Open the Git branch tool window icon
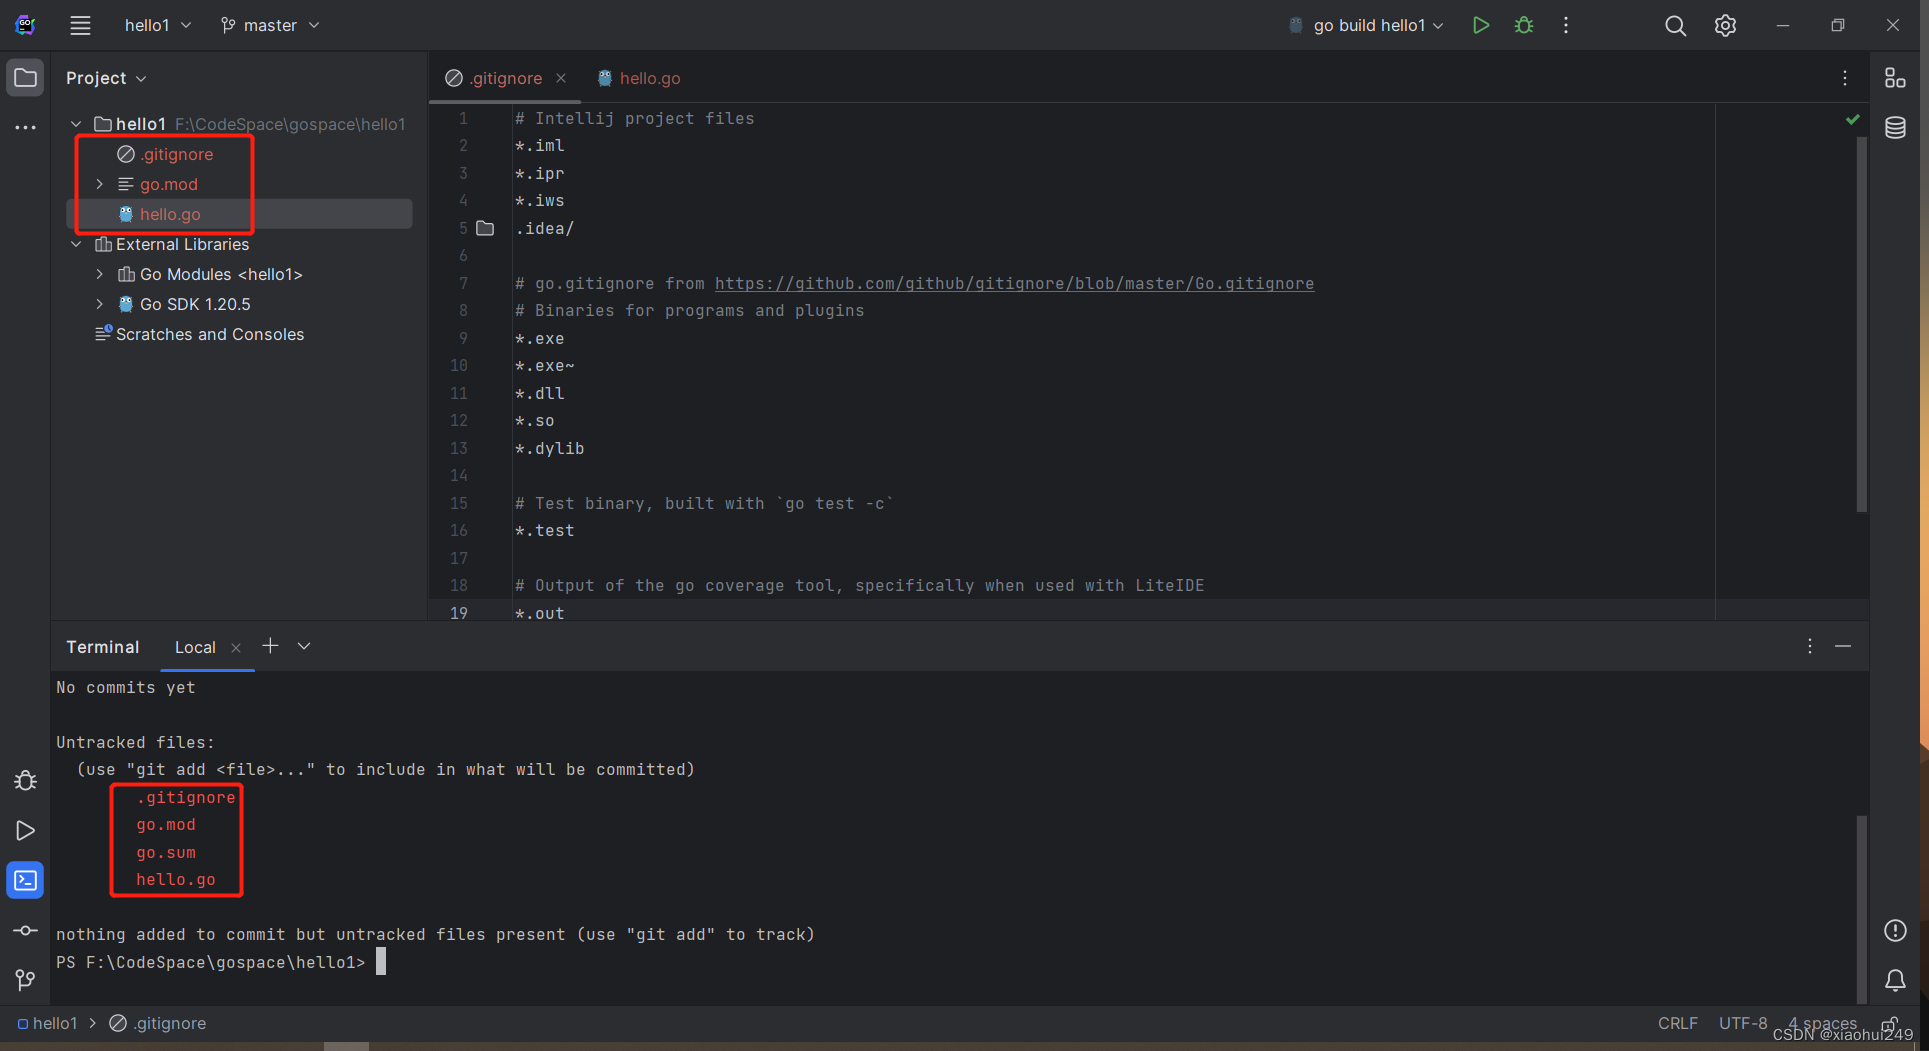This screenshot has height=1051, width=1929. (x=25, y=980)
